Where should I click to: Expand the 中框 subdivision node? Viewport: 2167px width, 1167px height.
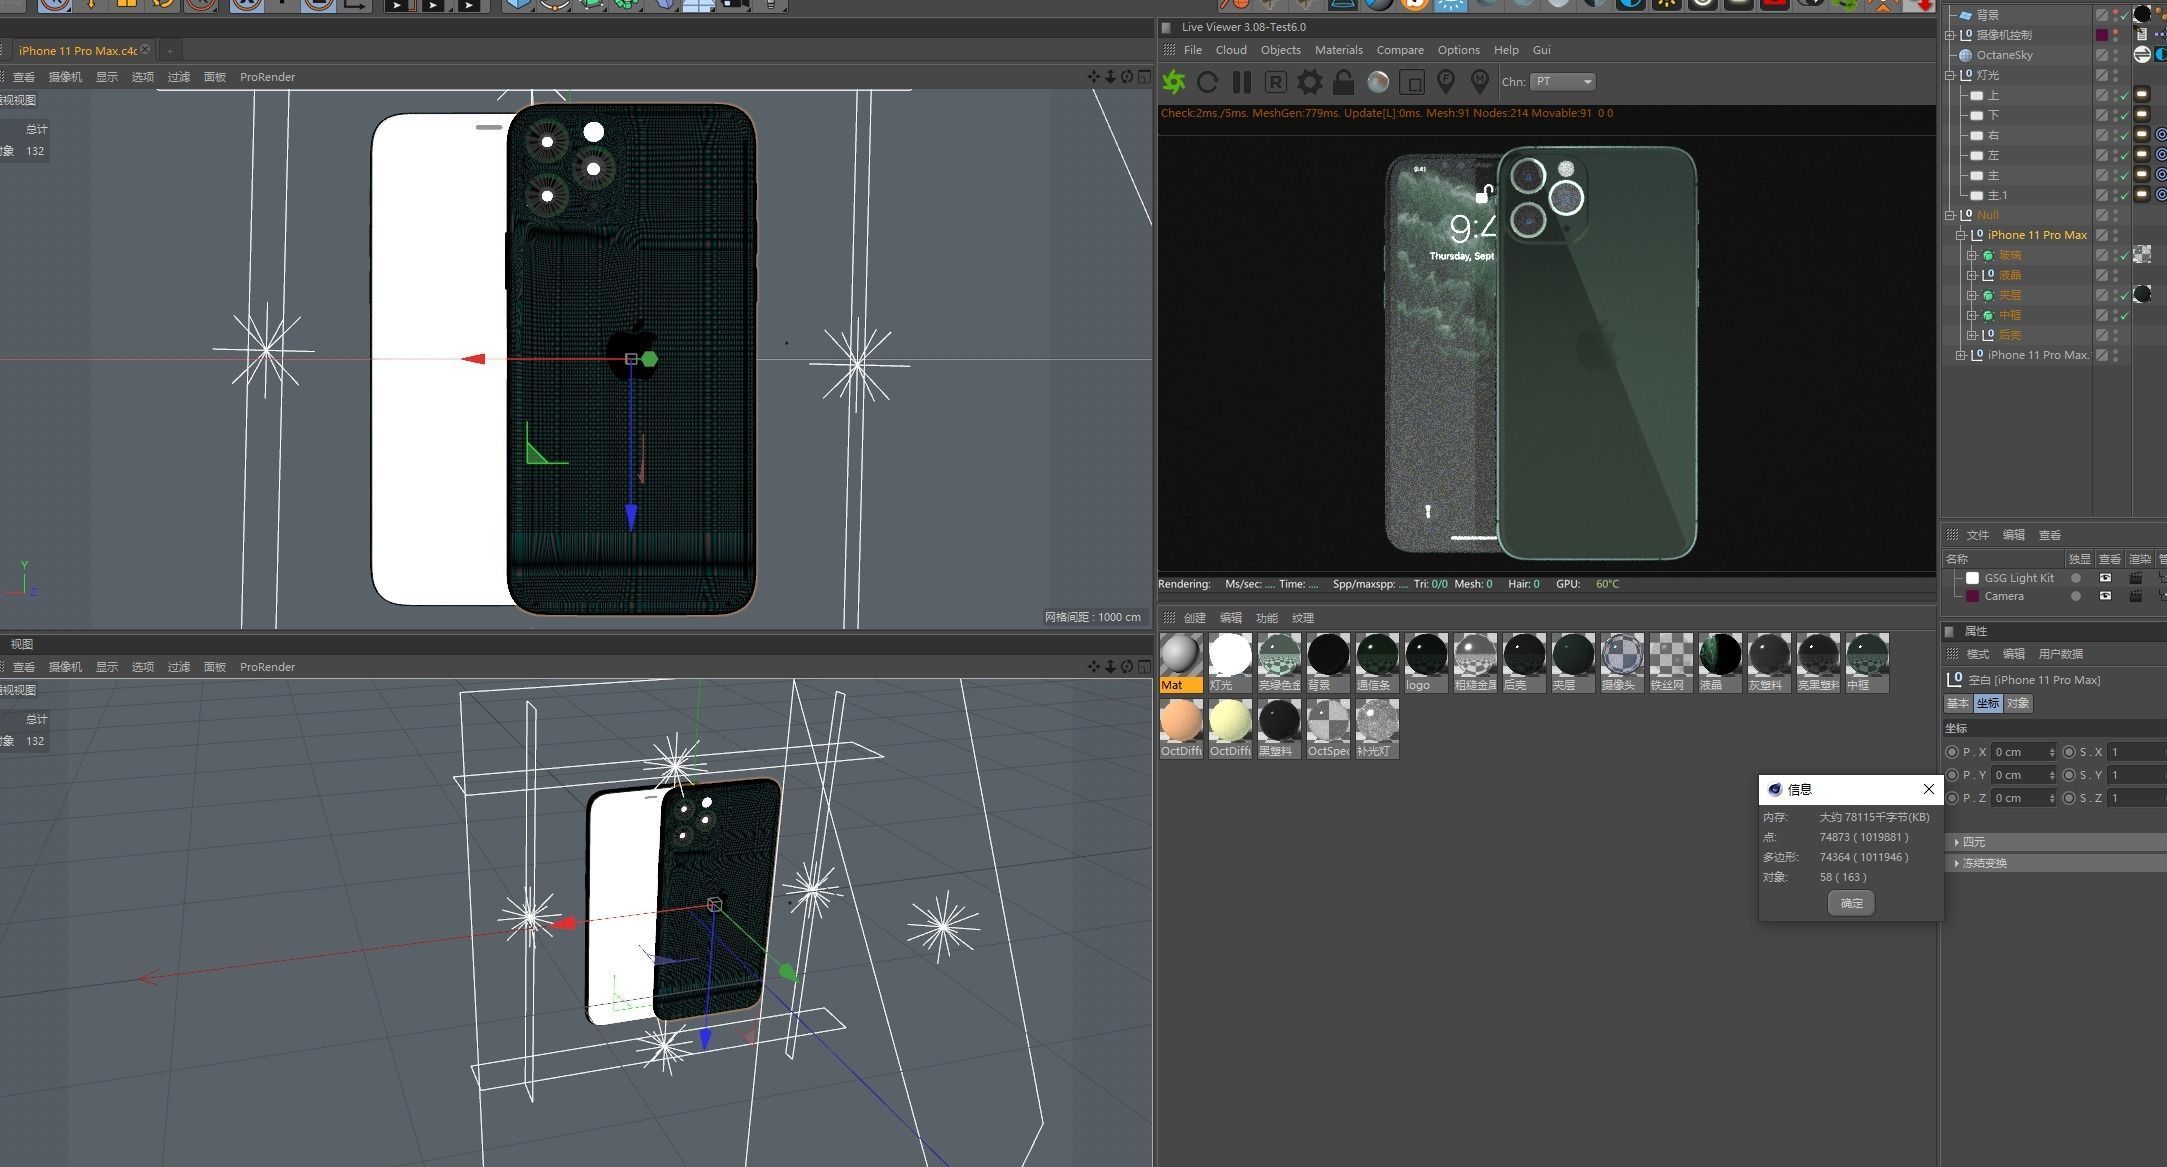[1971, 315]
